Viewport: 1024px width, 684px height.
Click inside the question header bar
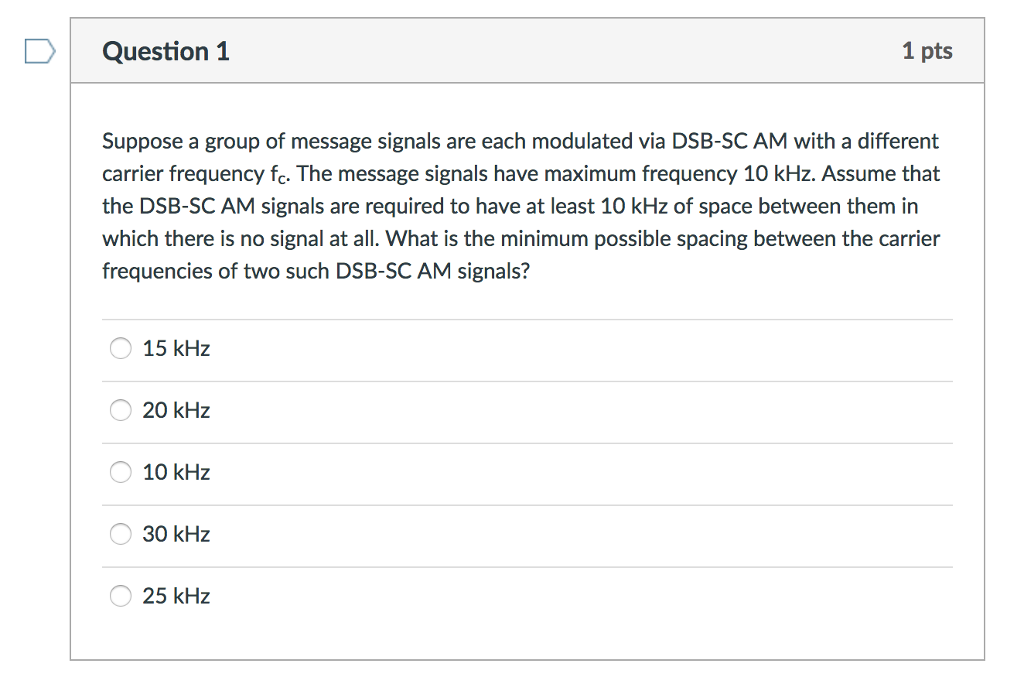pyautogui.click(x=520, y=50)
